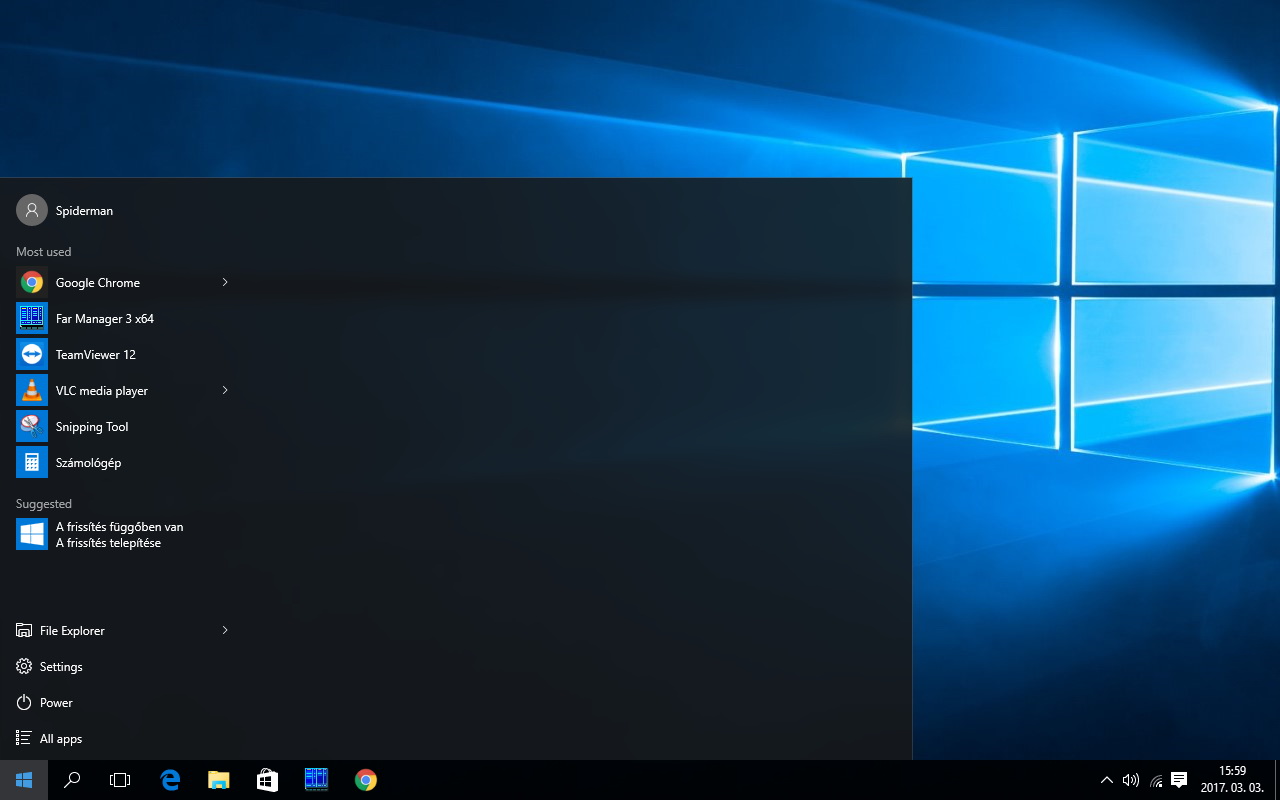Image resolution: width=1280 pixels, height=800 pixels.
Task: Launch Számológép calculator app
Action: coord(88,463)
